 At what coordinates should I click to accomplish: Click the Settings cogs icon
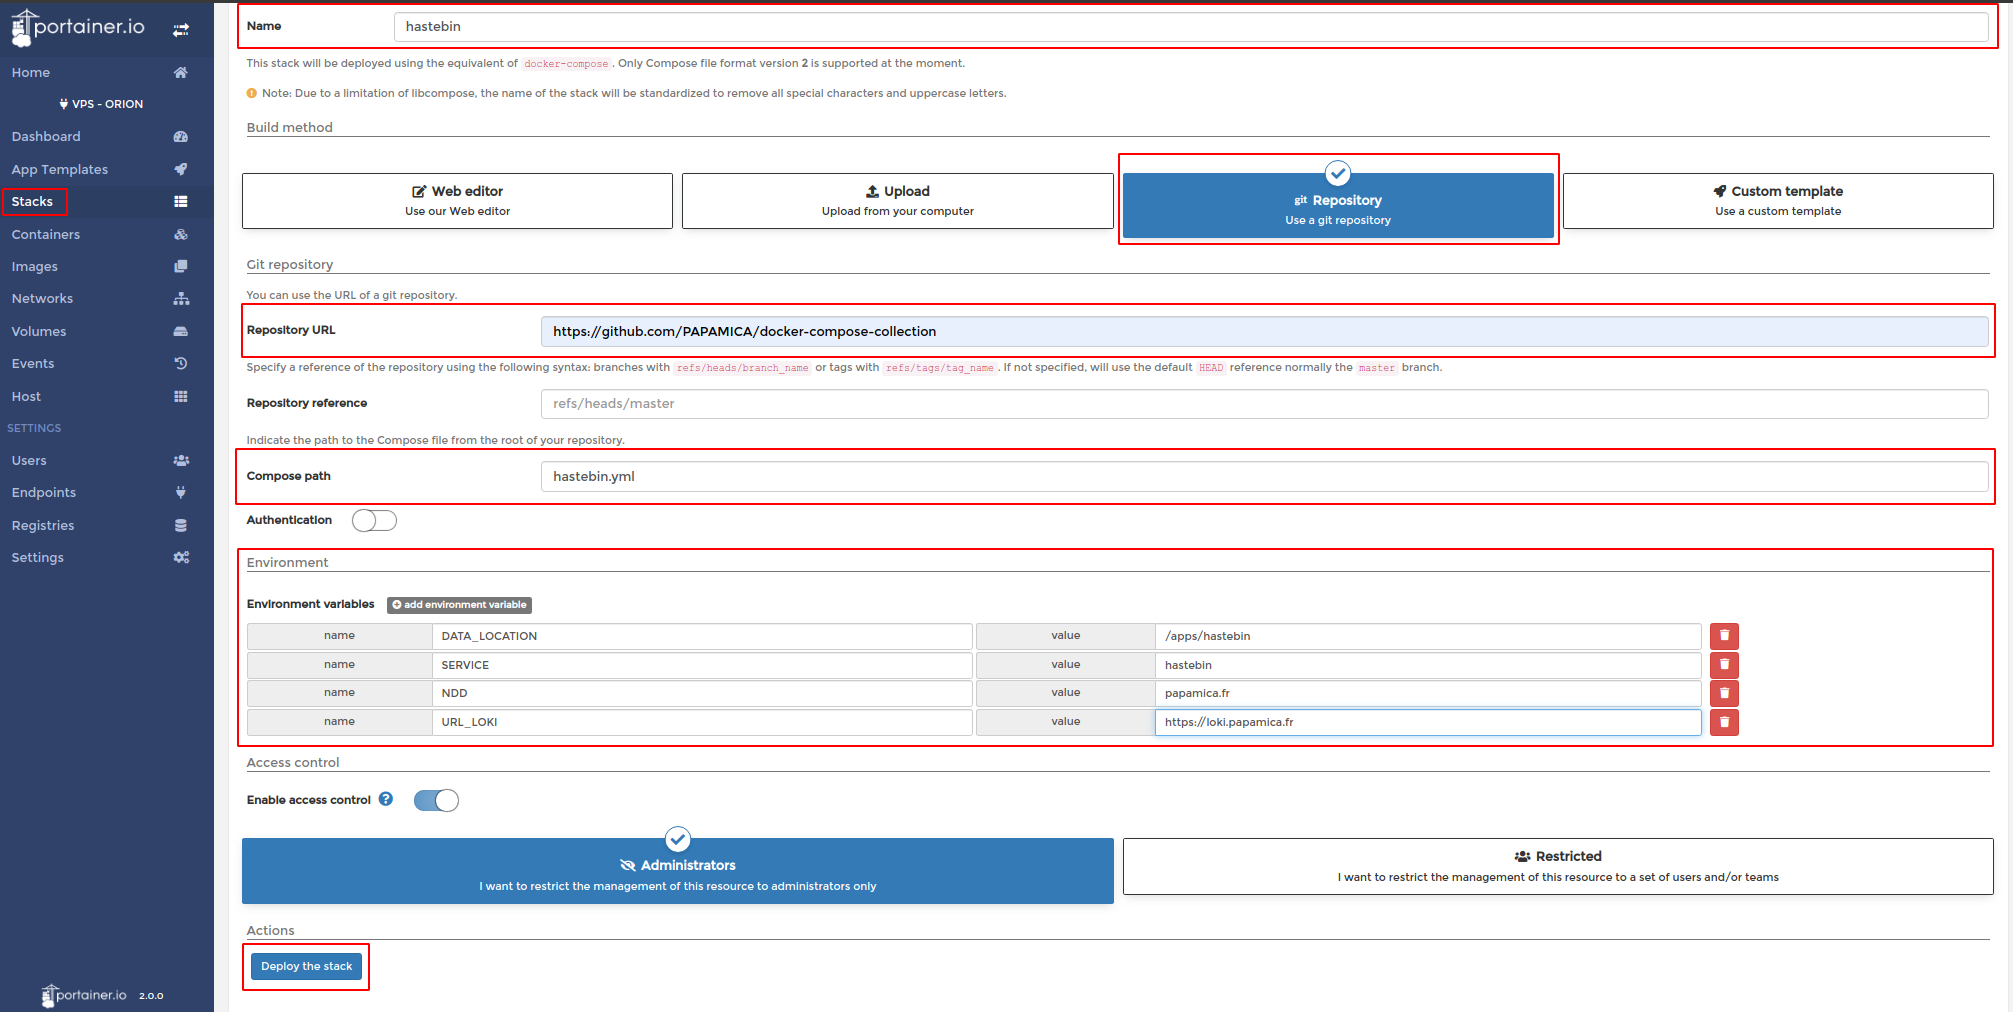pos(181,557)
